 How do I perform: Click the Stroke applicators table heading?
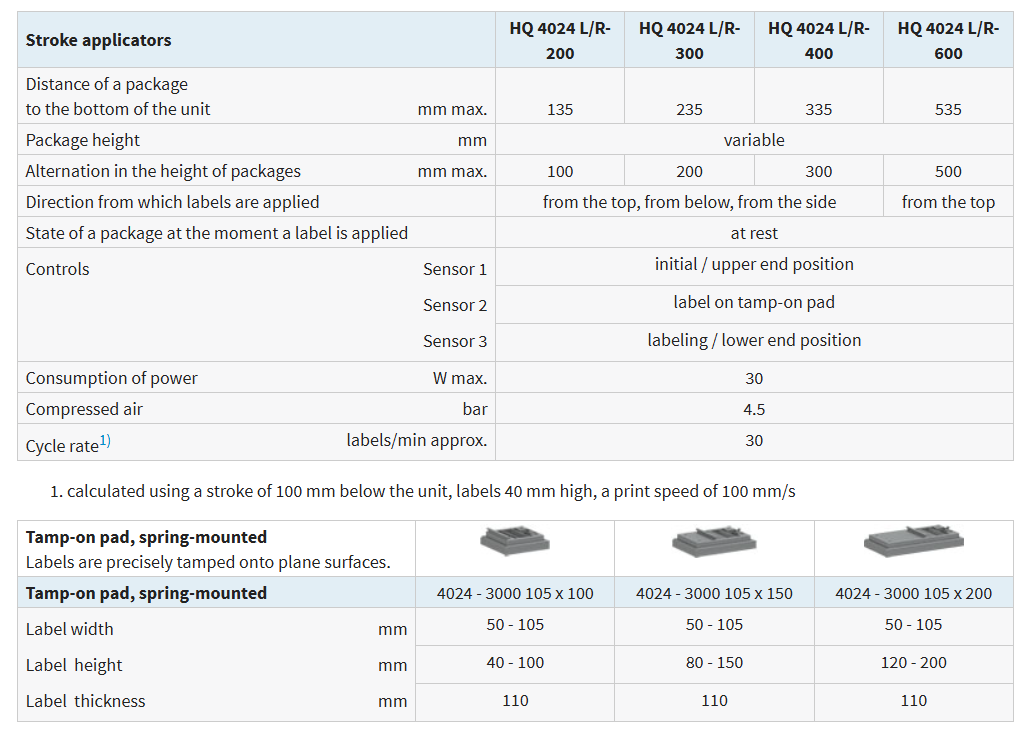coord(98,40)
